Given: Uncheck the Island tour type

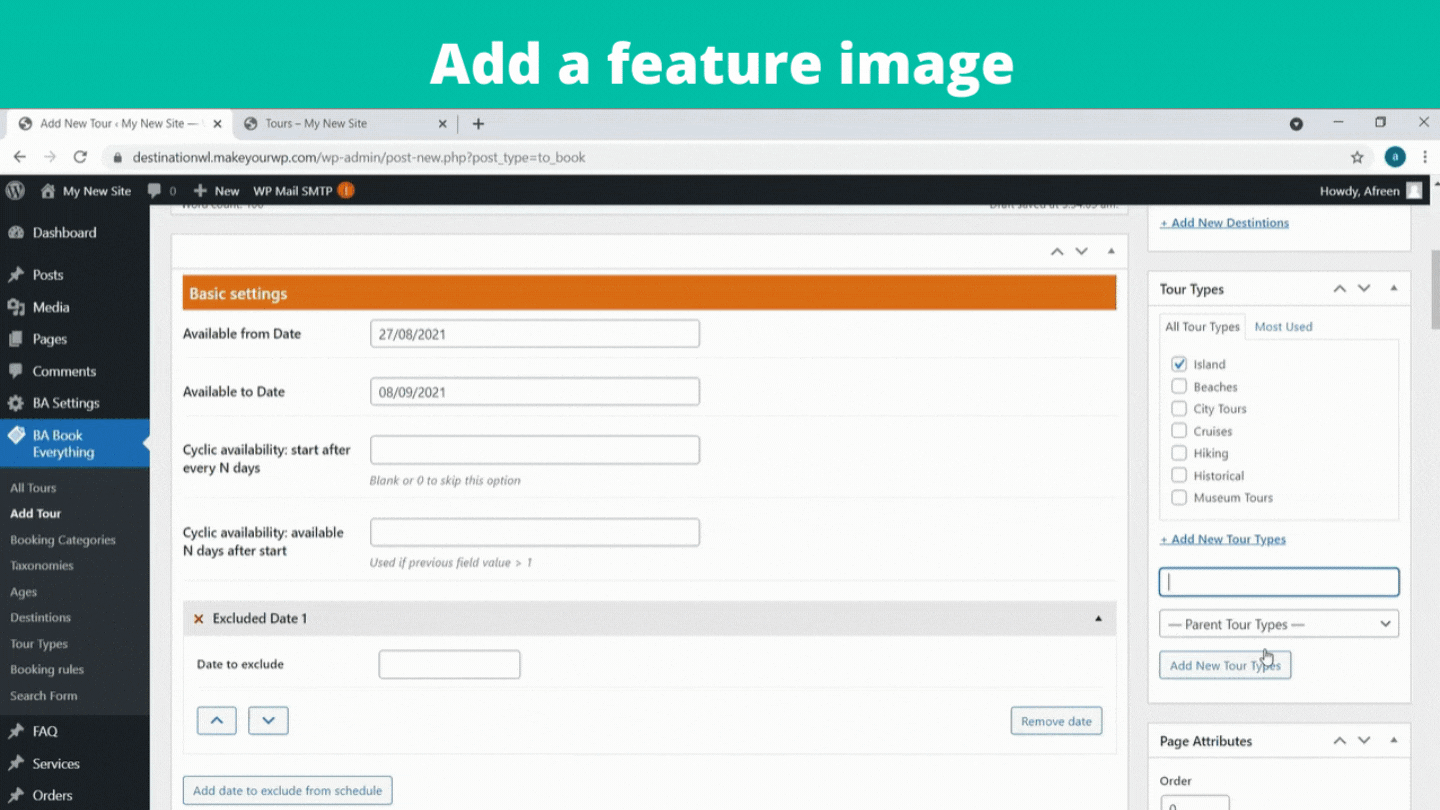Looking at the screenshot, I should point(1179,364).
